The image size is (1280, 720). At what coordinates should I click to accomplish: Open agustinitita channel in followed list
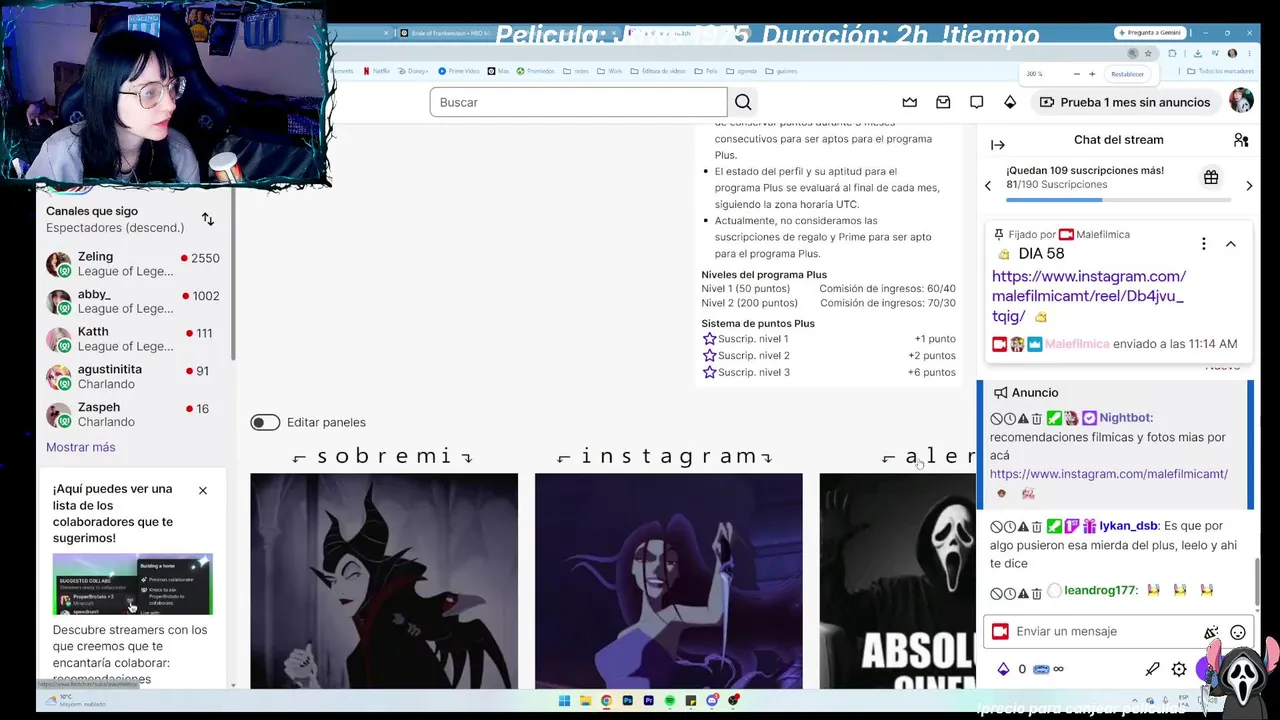tap(134, 376)
